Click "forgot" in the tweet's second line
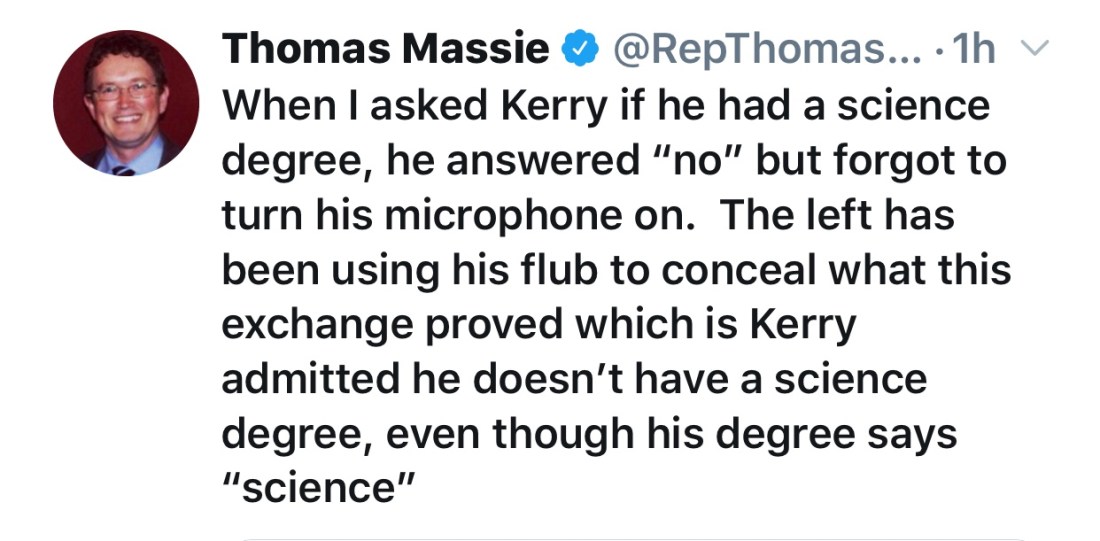The image size is (1100, 541). point(890,161)
